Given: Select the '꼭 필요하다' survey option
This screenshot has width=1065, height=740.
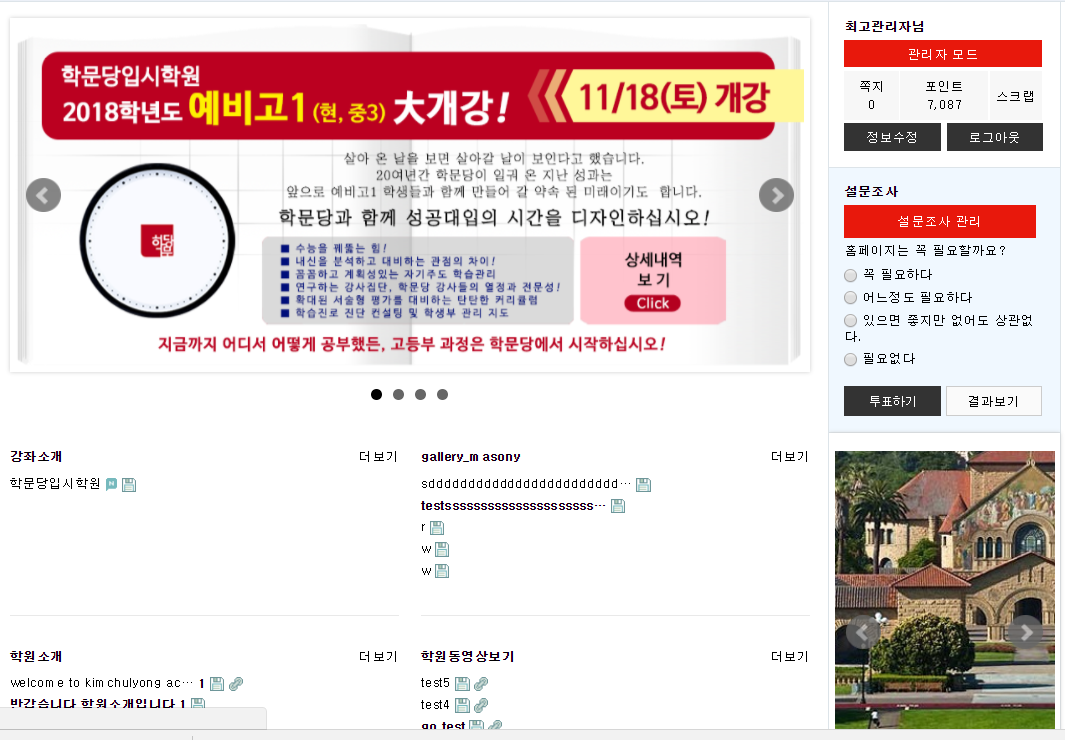Looking at the screenshot, I should (x=851, y=275).
